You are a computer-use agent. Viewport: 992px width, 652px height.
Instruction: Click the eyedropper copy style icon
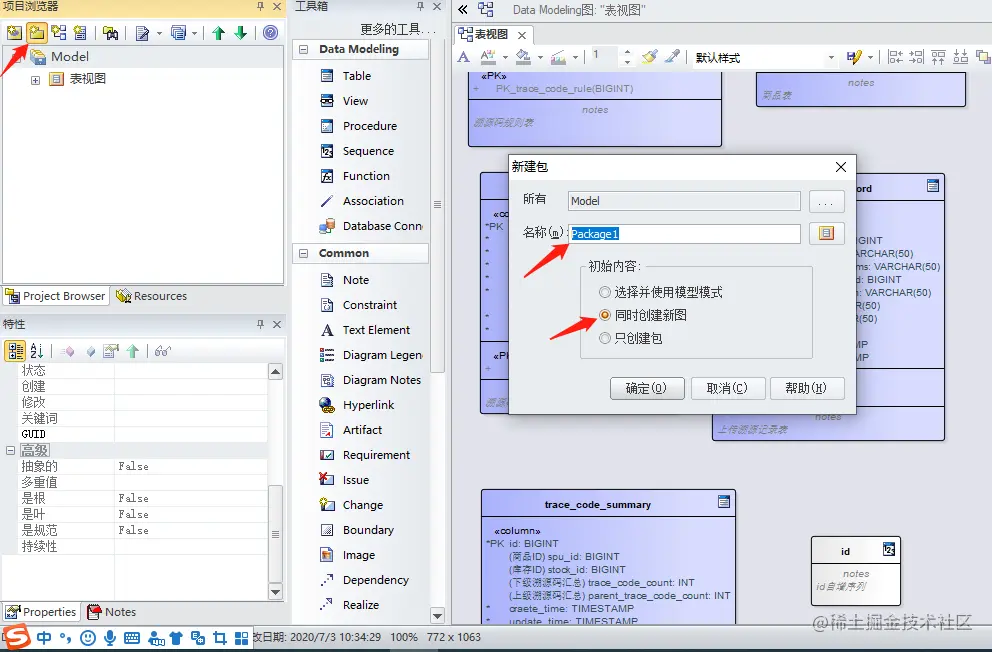tap(673, 57)
